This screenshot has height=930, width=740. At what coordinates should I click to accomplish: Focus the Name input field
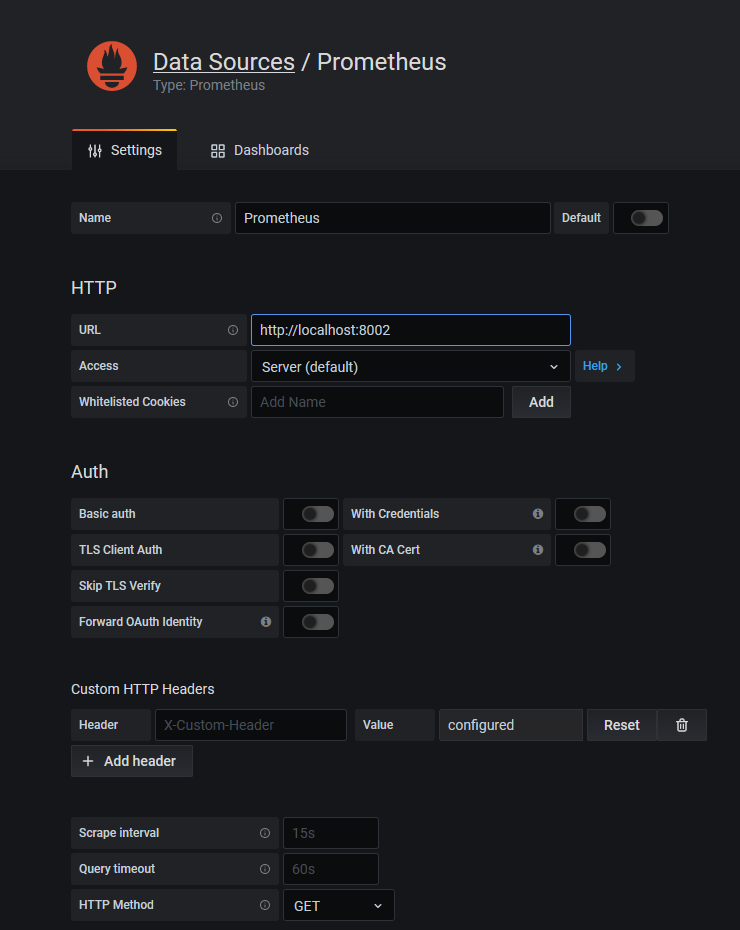tap(393, 218)
